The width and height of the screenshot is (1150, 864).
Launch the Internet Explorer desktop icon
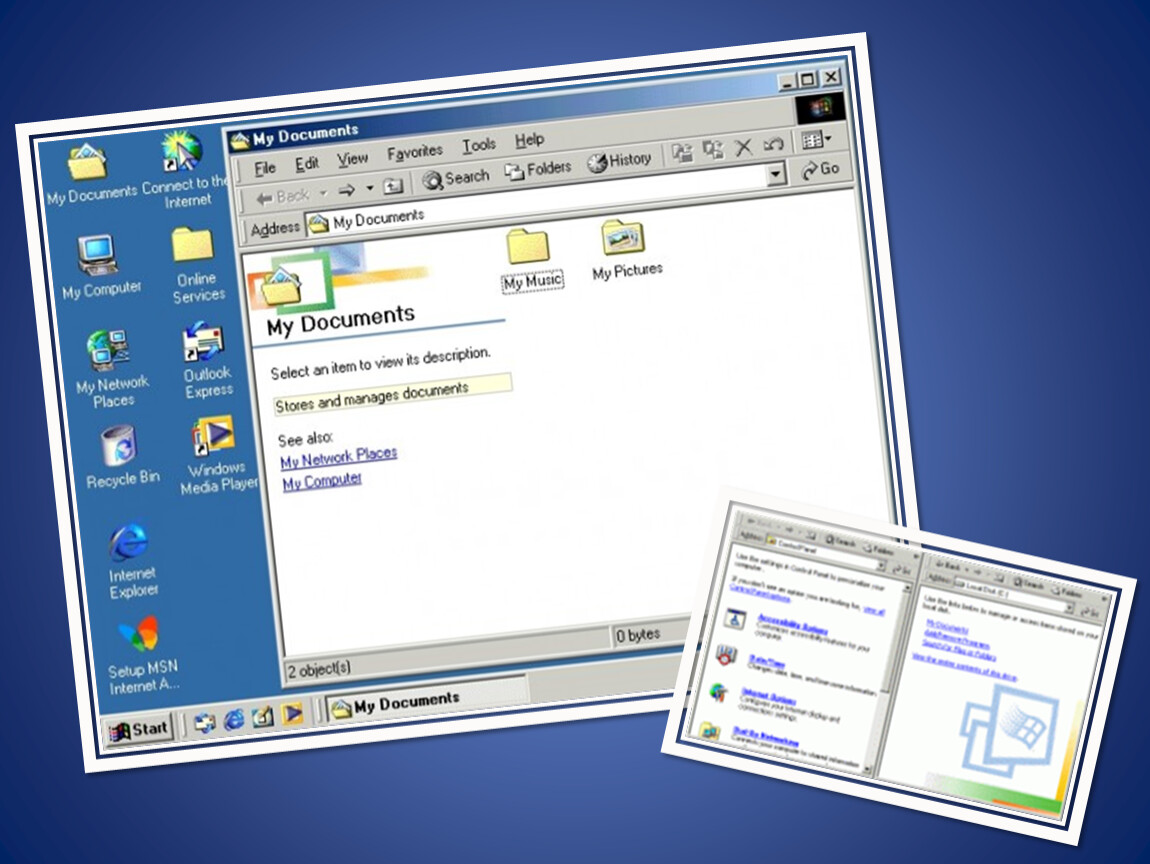[131, 560]
